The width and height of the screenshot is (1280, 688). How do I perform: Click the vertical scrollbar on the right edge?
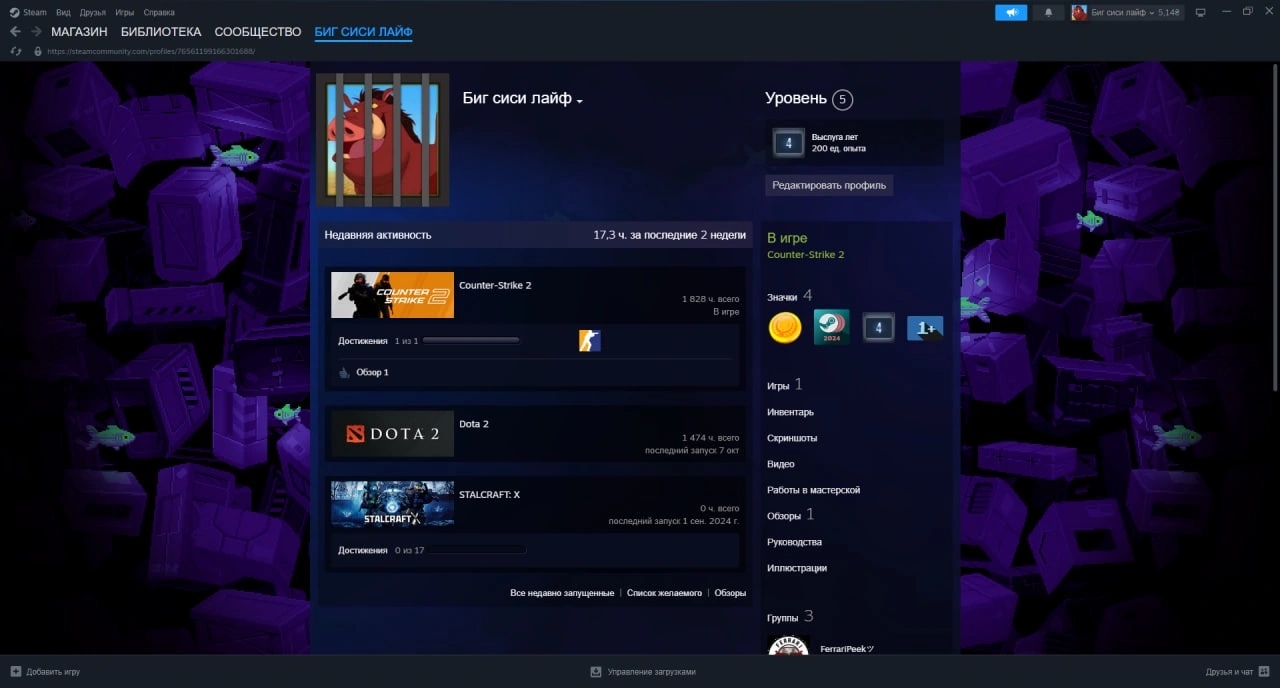(1276, 227)
